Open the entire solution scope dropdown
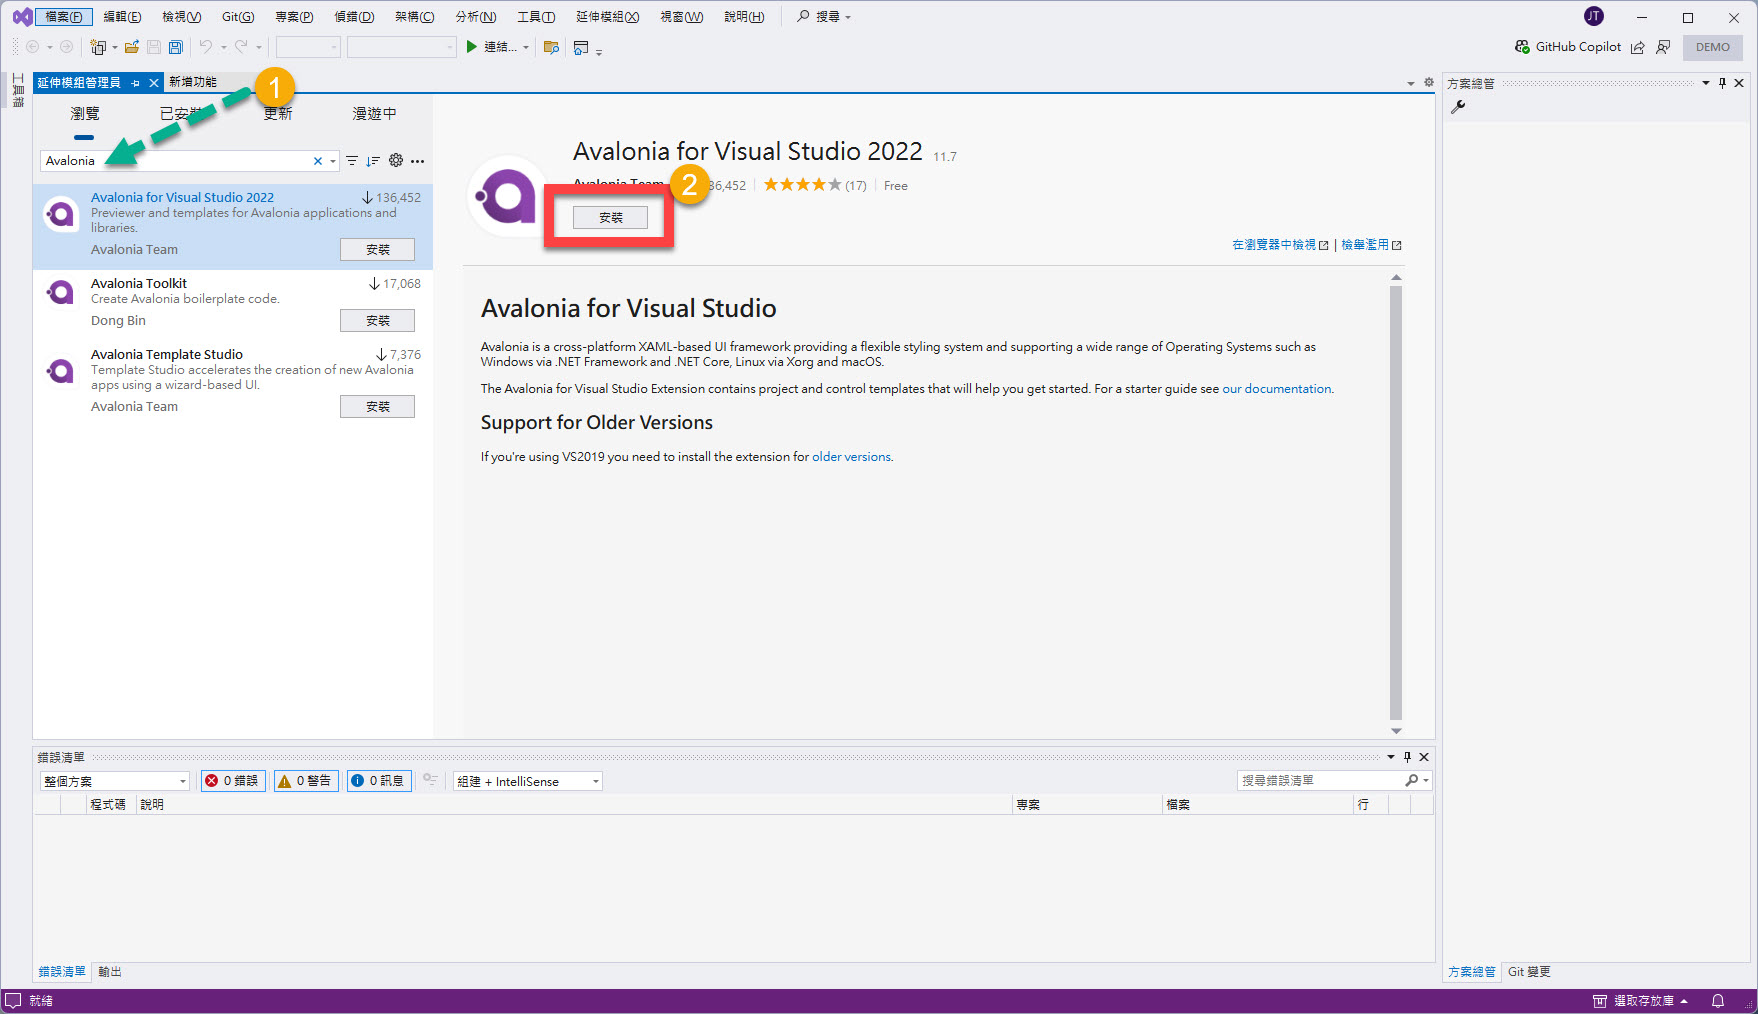Viewport: 1758px width, 1014px height. (114, 781)
